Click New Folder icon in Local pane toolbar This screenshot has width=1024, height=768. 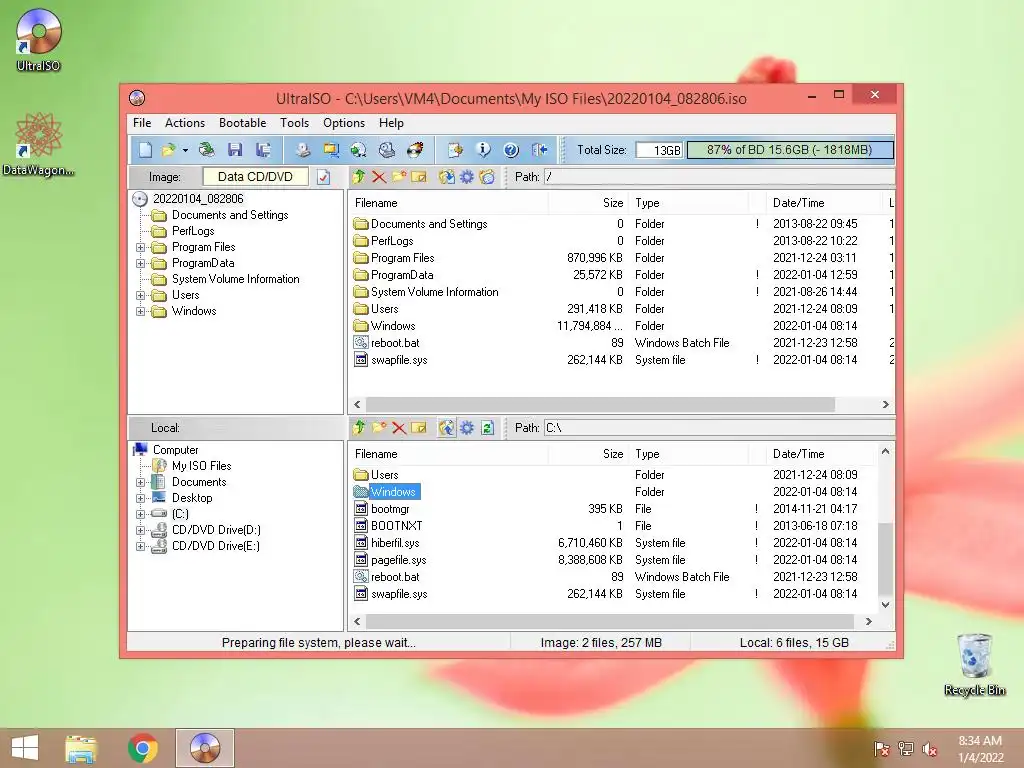pyautogui.click(x=379, y=428)
